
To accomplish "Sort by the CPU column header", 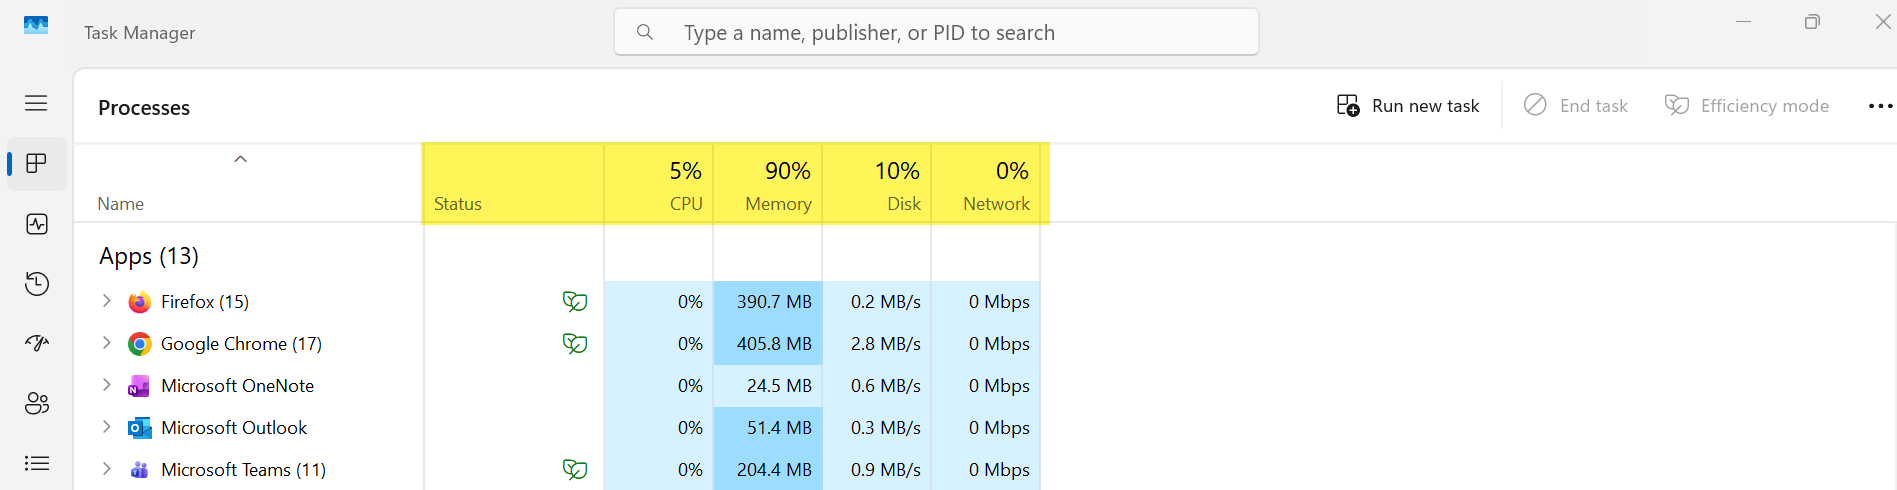I will coord(659,185).
